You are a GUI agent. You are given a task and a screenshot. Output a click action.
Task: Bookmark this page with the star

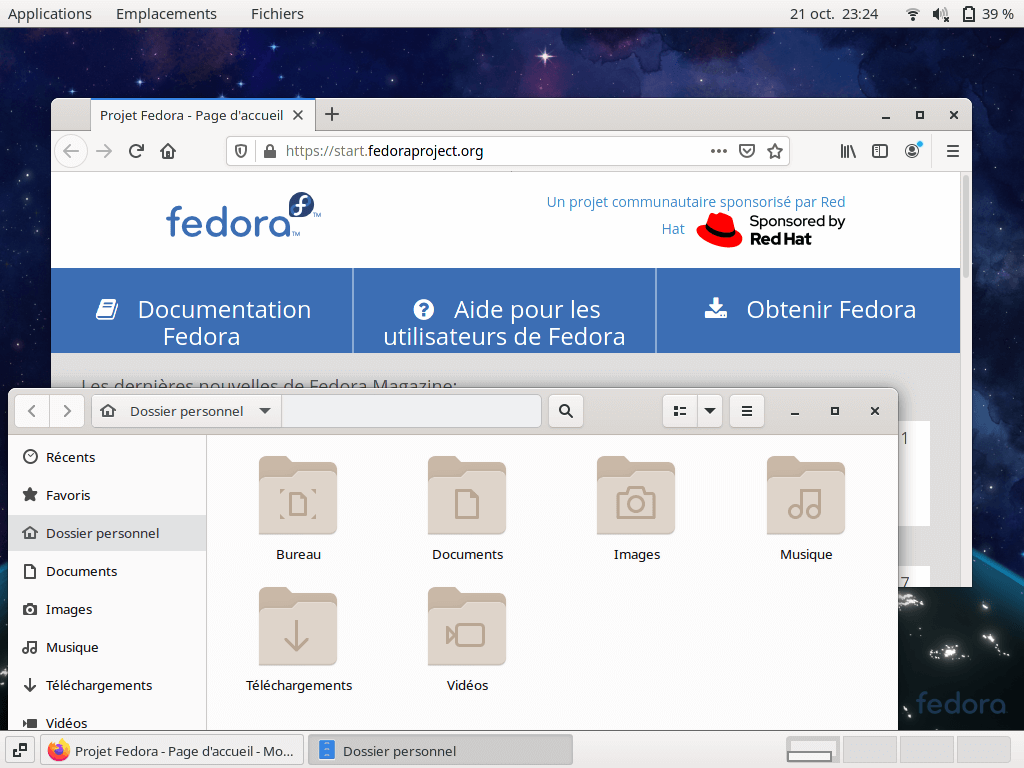775,152
